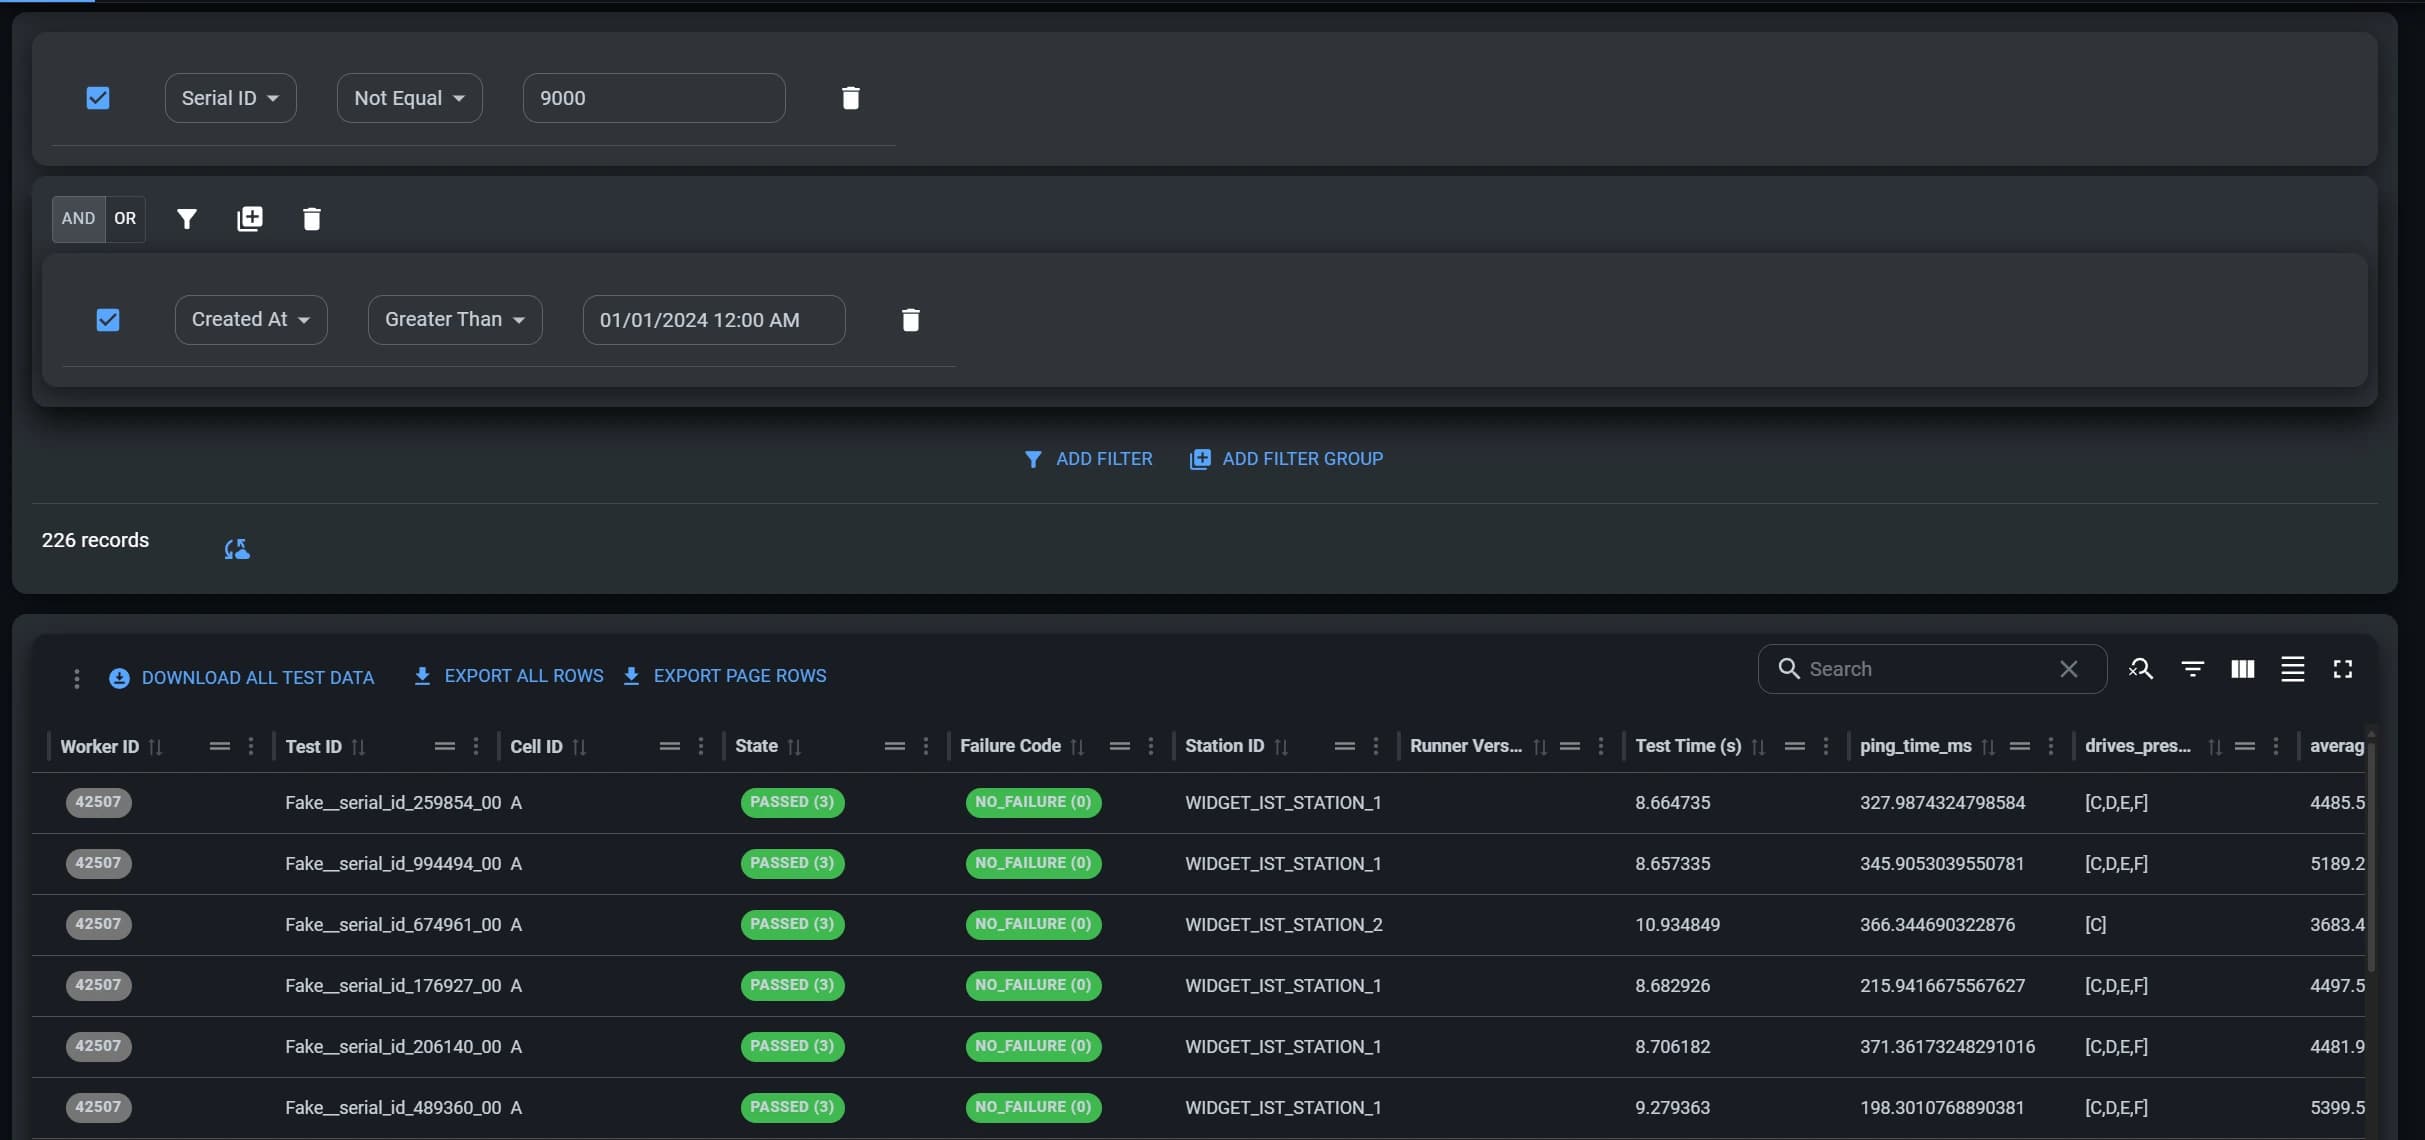Image resolution: width=2425 pixels, height=1140 pixels.
Task: Click DOWNLOAD ALL TEST DATA
Action: coord(241,678)
